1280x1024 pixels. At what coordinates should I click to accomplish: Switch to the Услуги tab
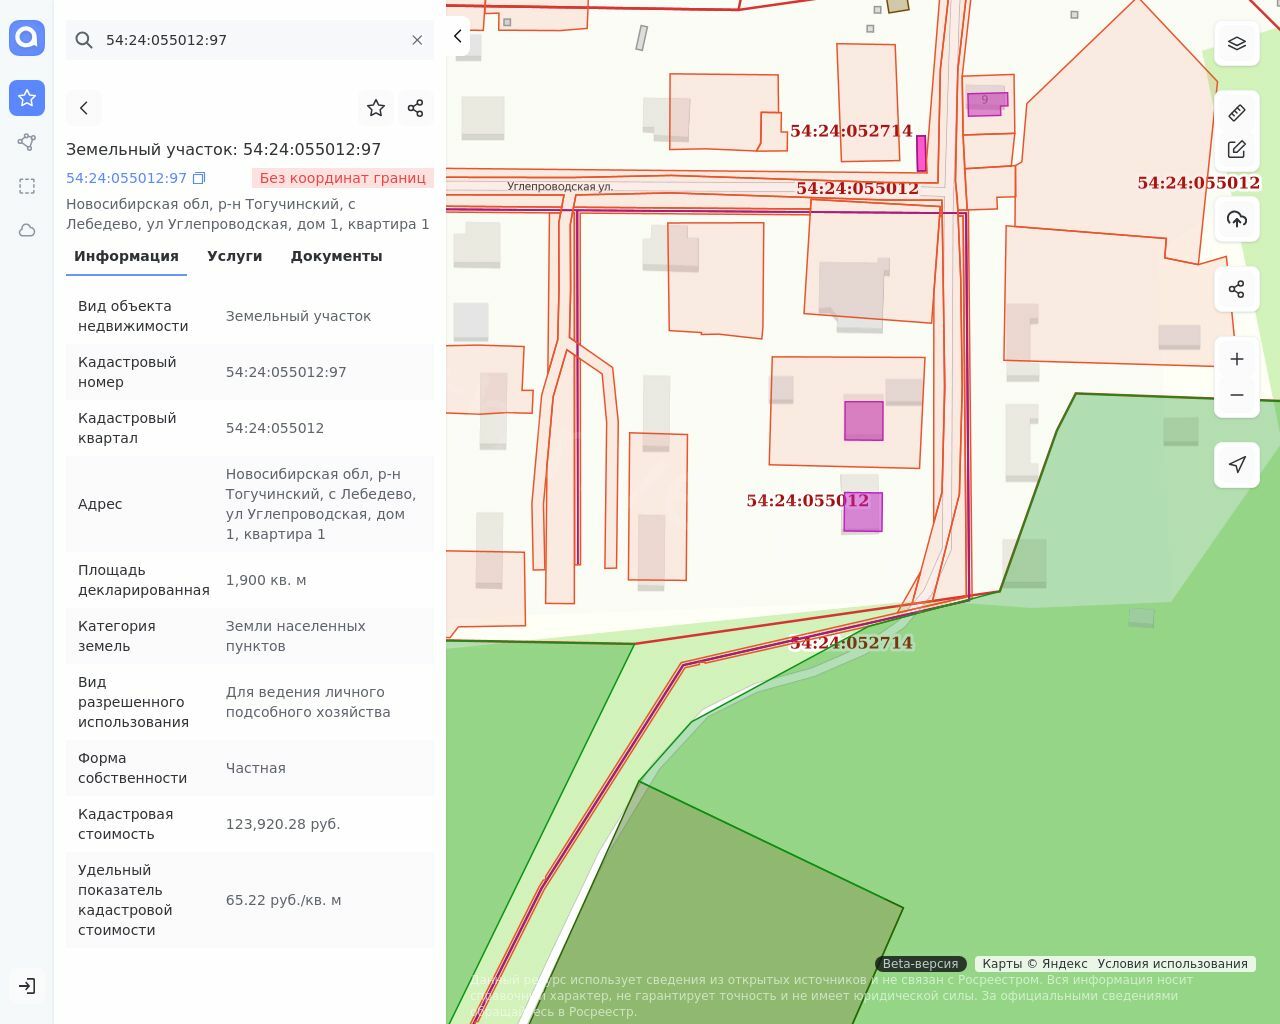click(234, 256)
